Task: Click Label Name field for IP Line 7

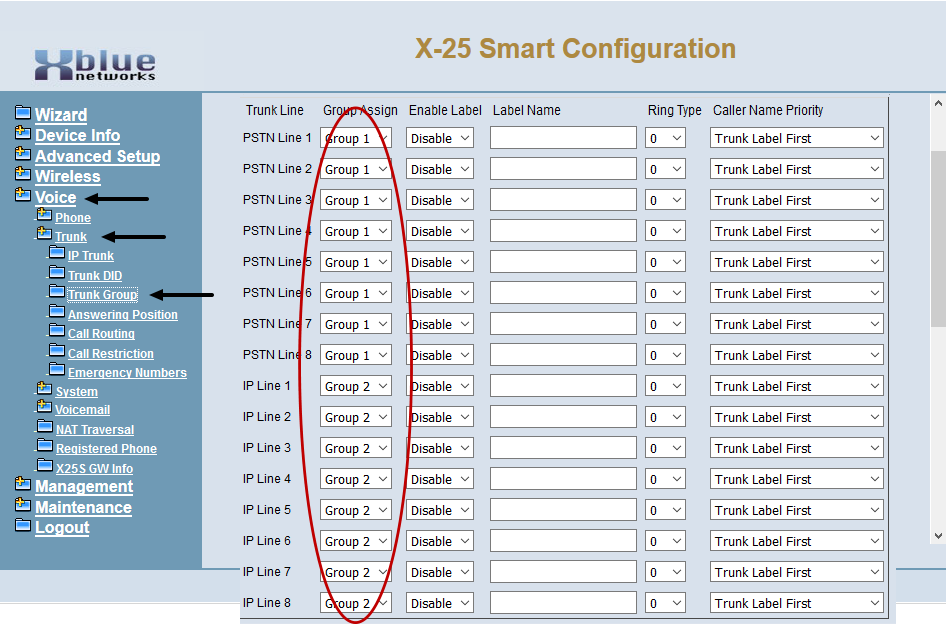Action: tap(563, 572)
